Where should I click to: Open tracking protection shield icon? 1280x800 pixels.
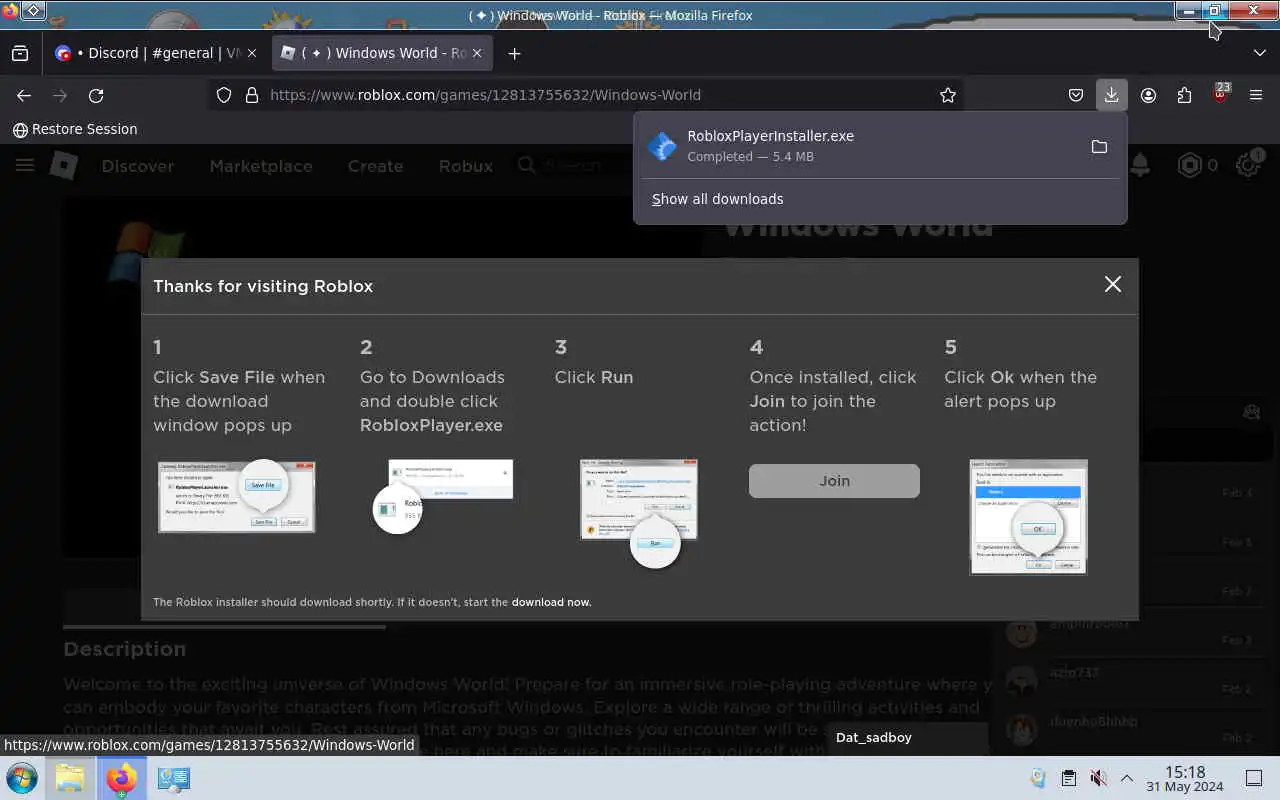pos(224,95)
